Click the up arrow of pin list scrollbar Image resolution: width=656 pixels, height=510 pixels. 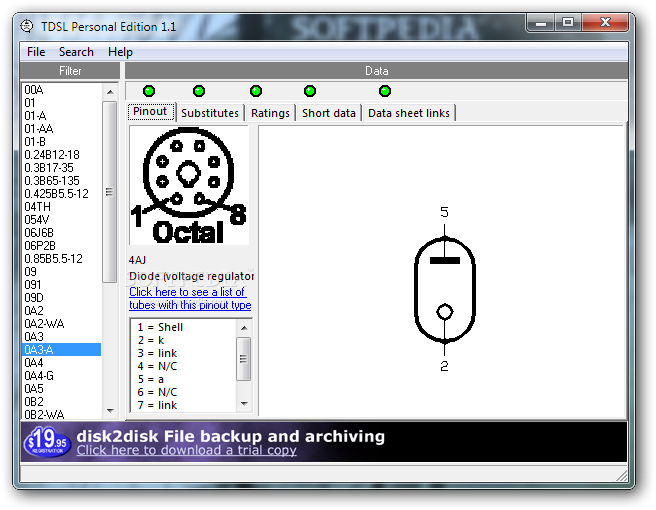coord(244,328)
